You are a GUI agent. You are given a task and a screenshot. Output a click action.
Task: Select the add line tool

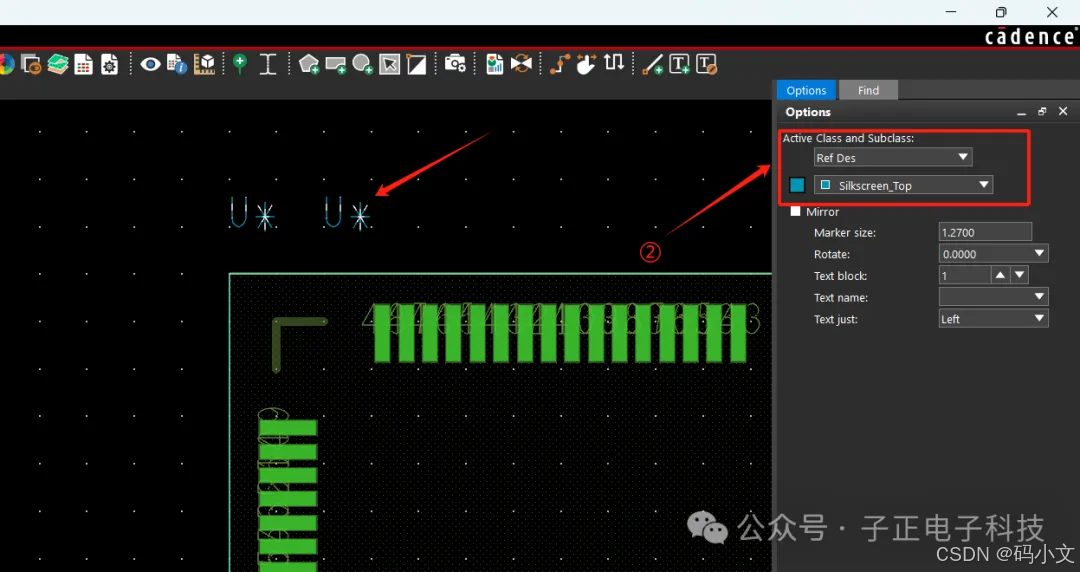click(652, 65)
